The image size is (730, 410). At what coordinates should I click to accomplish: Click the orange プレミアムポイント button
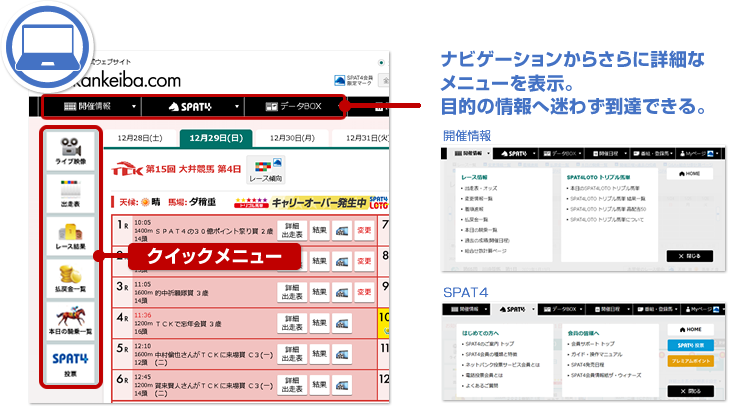pos(690,361)
